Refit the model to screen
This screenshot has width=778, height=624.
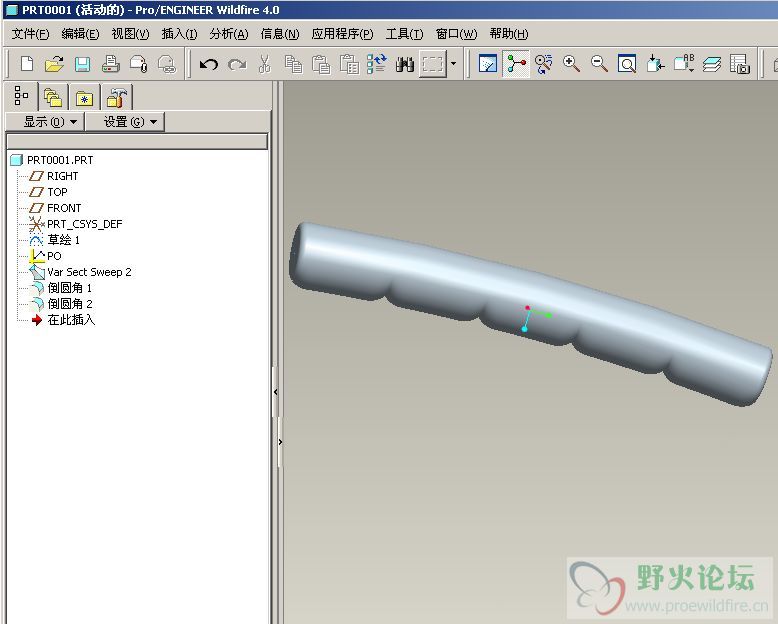click(x=627, y=63)
